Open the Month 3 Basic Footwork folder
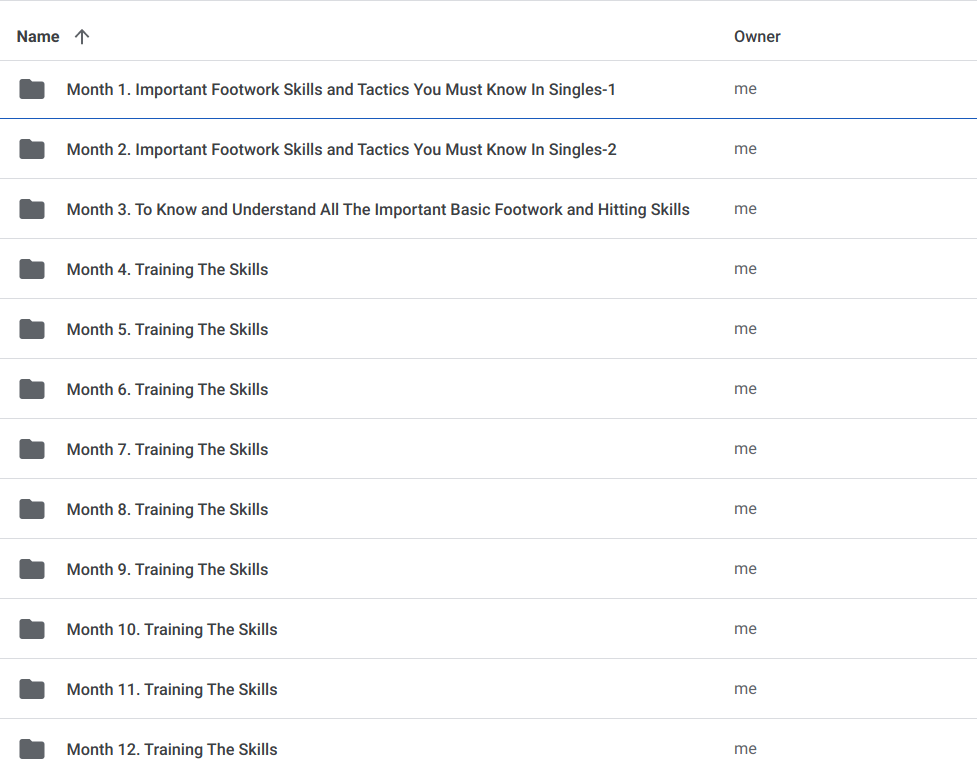This screenshot has width=977, height=774. 377,209
